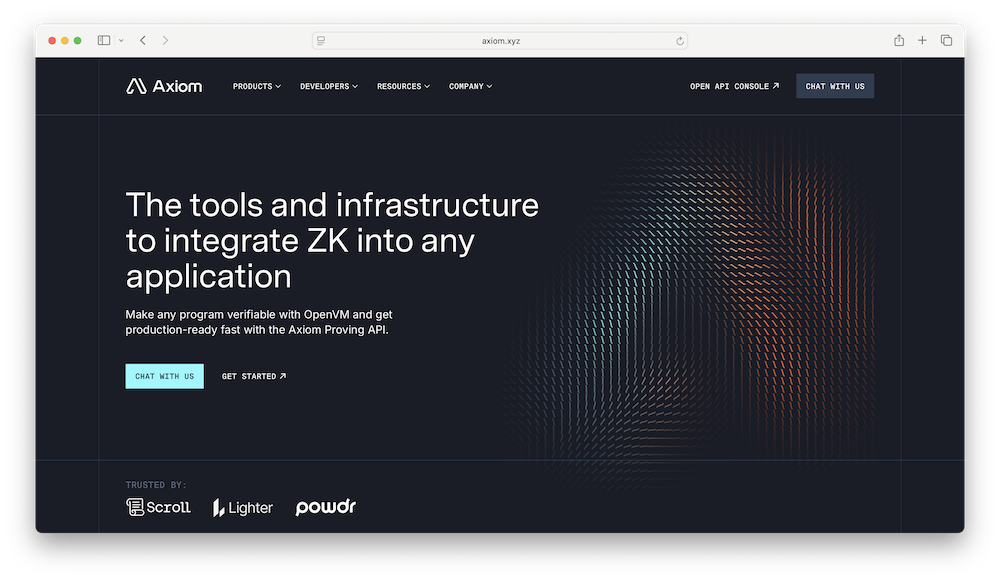The image size is (1000, 580).
Task: Follow the Get Started link
Action: tap(254, 376)
